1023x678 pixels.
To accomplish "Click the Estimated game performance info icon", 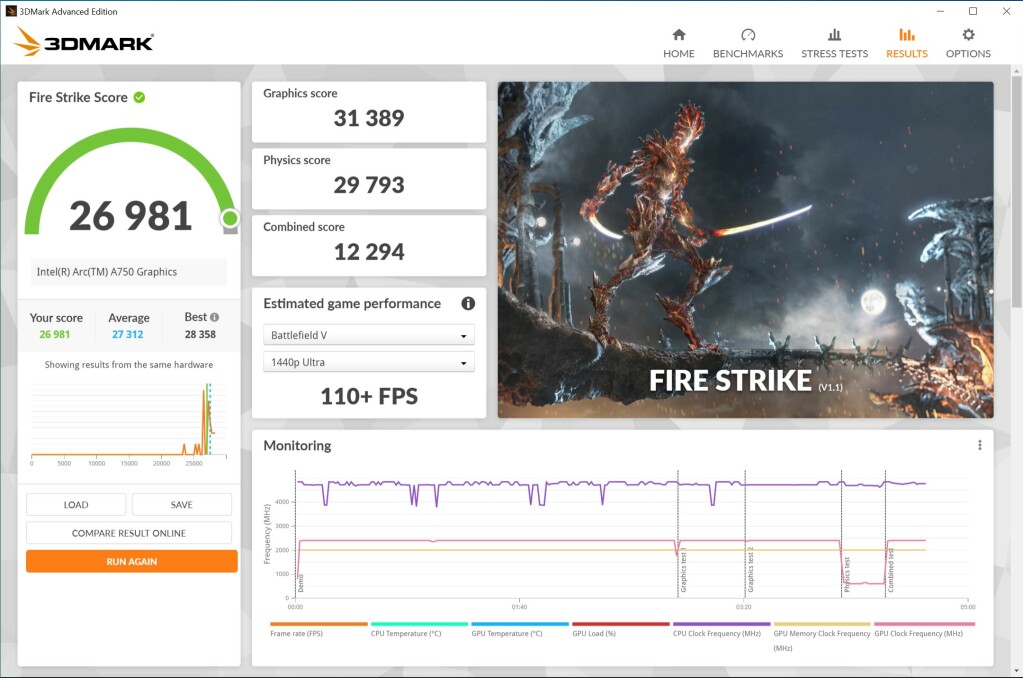I will click(x=468, y=303).
